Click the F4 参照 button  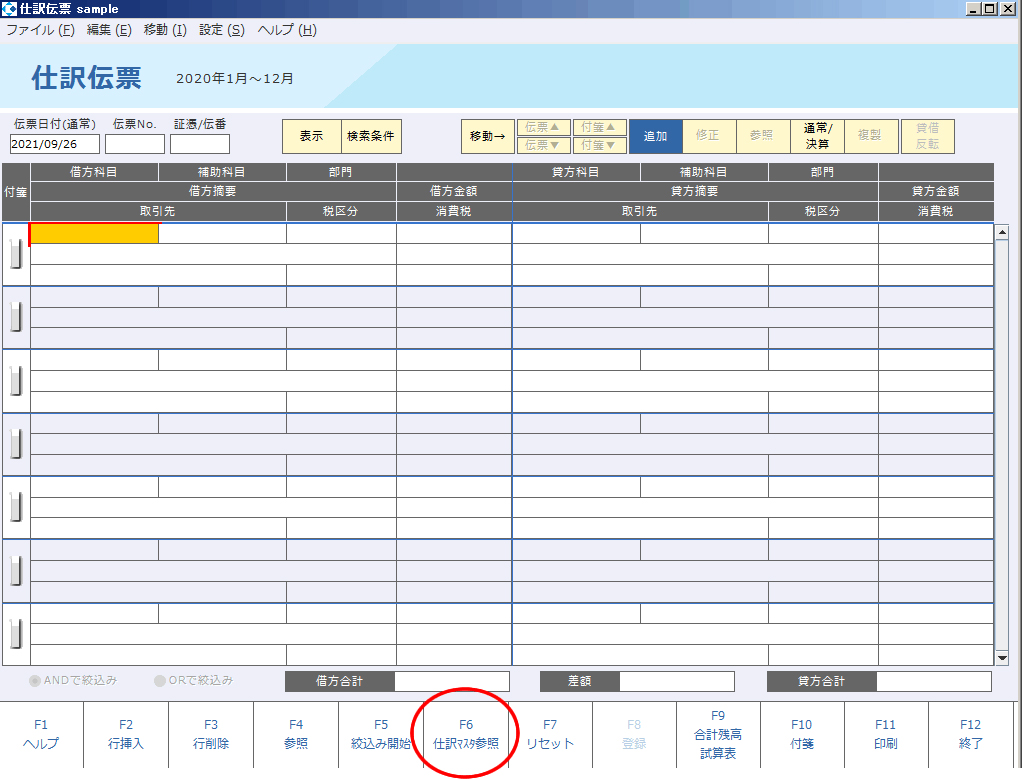click(296, 735)
